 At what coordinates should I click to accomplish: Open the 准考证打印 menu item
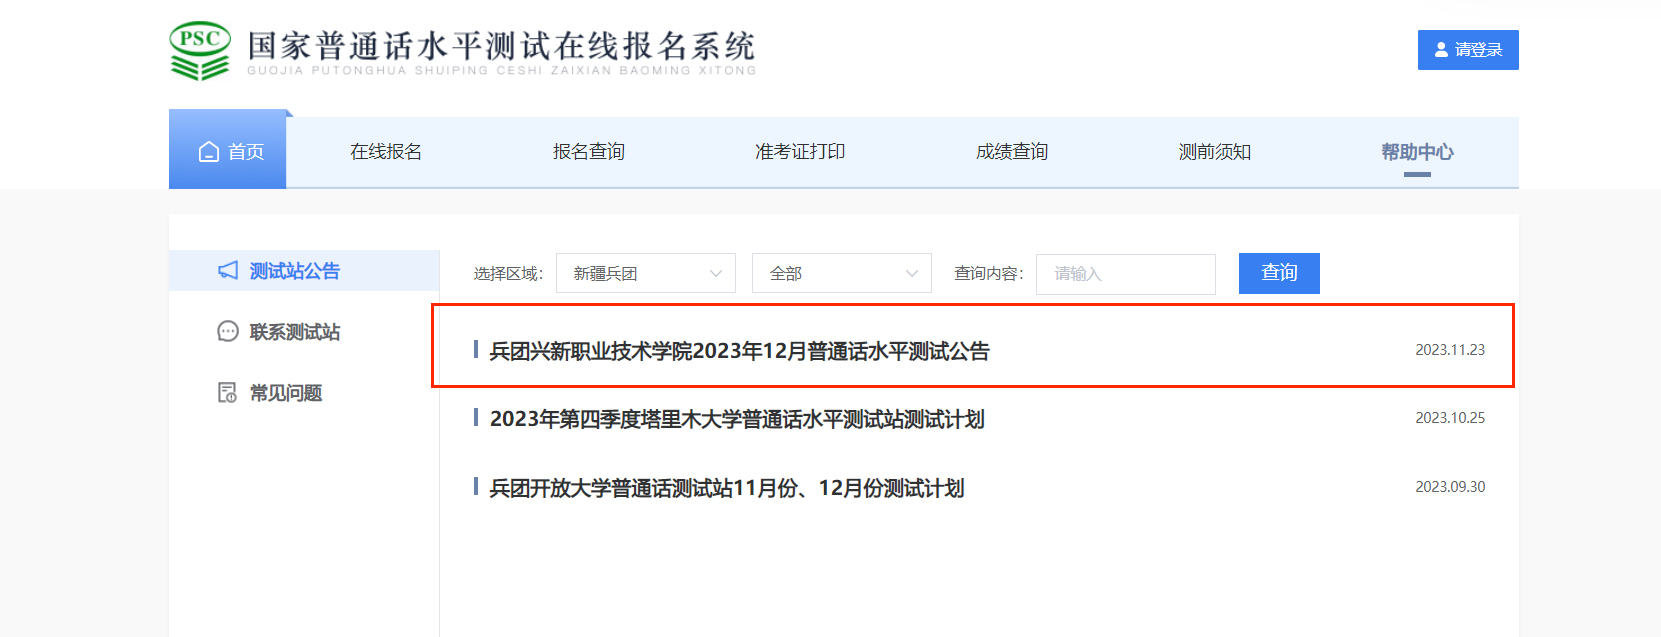(800, 152)
